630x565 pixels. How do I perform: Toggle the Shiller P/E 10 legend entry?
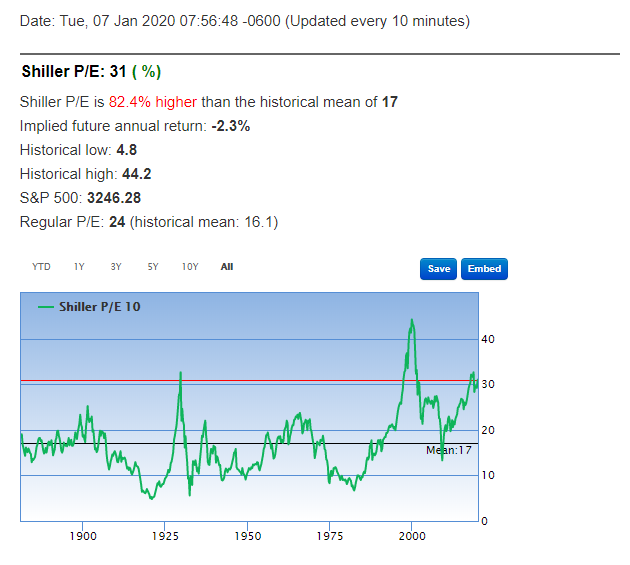89,307
